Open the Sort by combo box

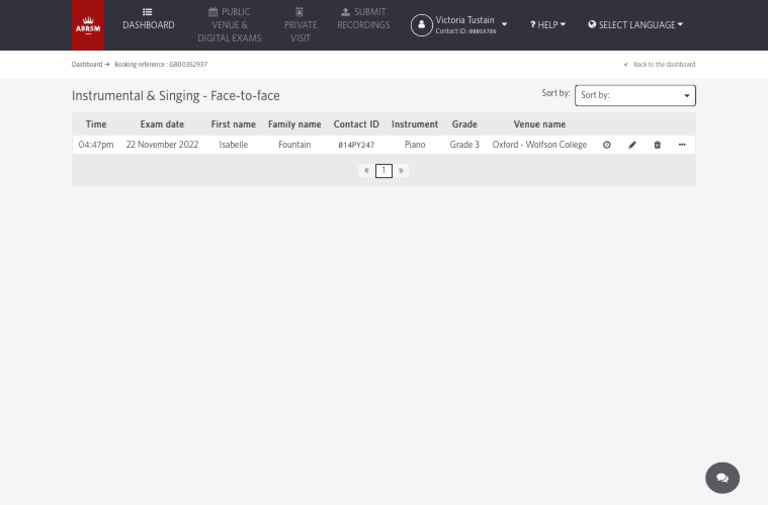click(635, 95)
